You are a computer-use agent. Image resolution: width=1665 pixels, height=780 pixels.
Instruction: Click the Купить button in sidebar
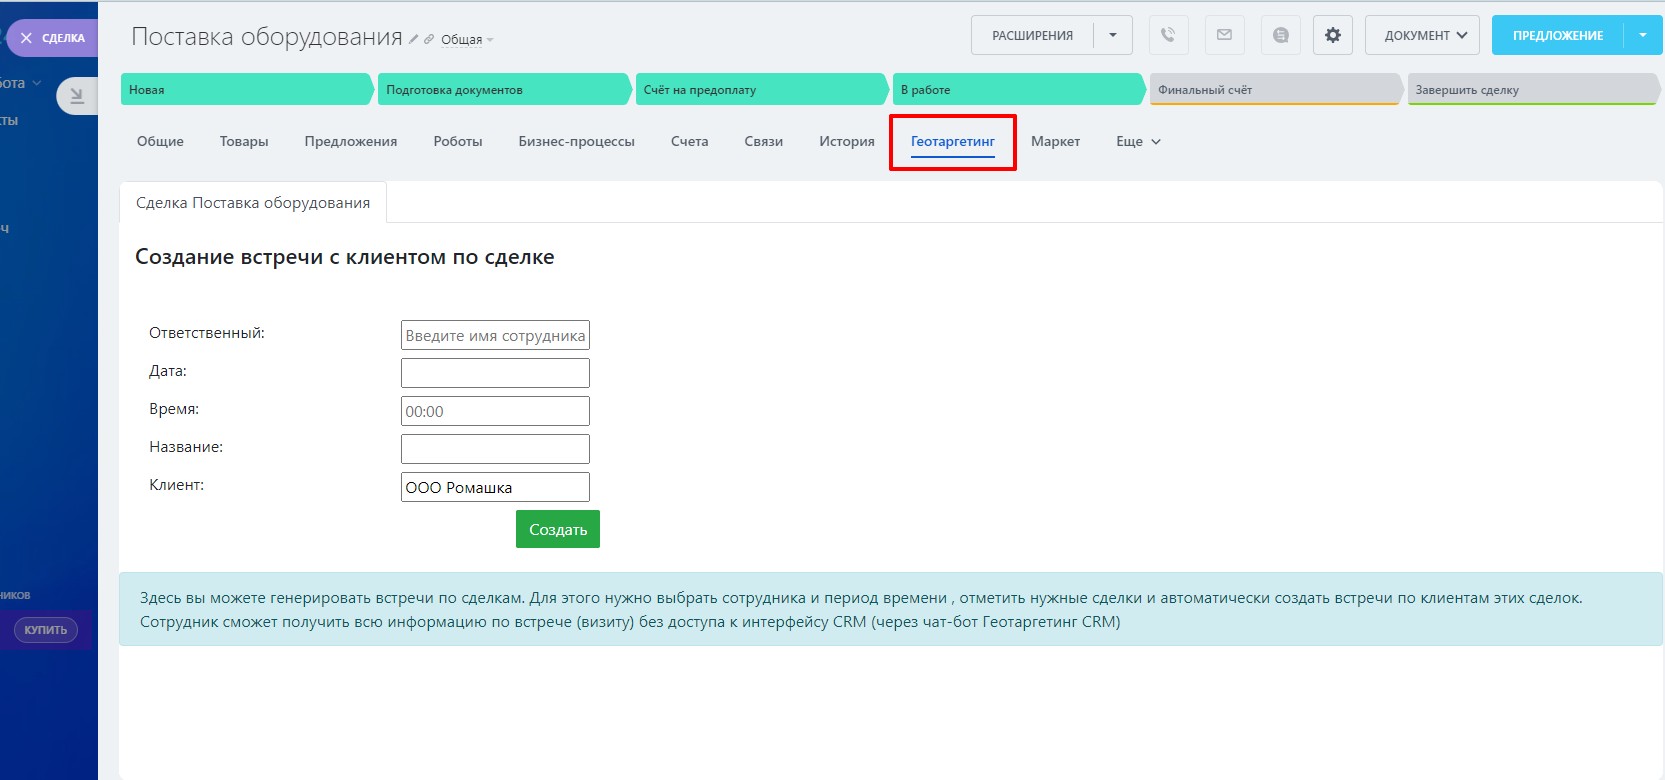pyautogui.click(x=46, y=630)
